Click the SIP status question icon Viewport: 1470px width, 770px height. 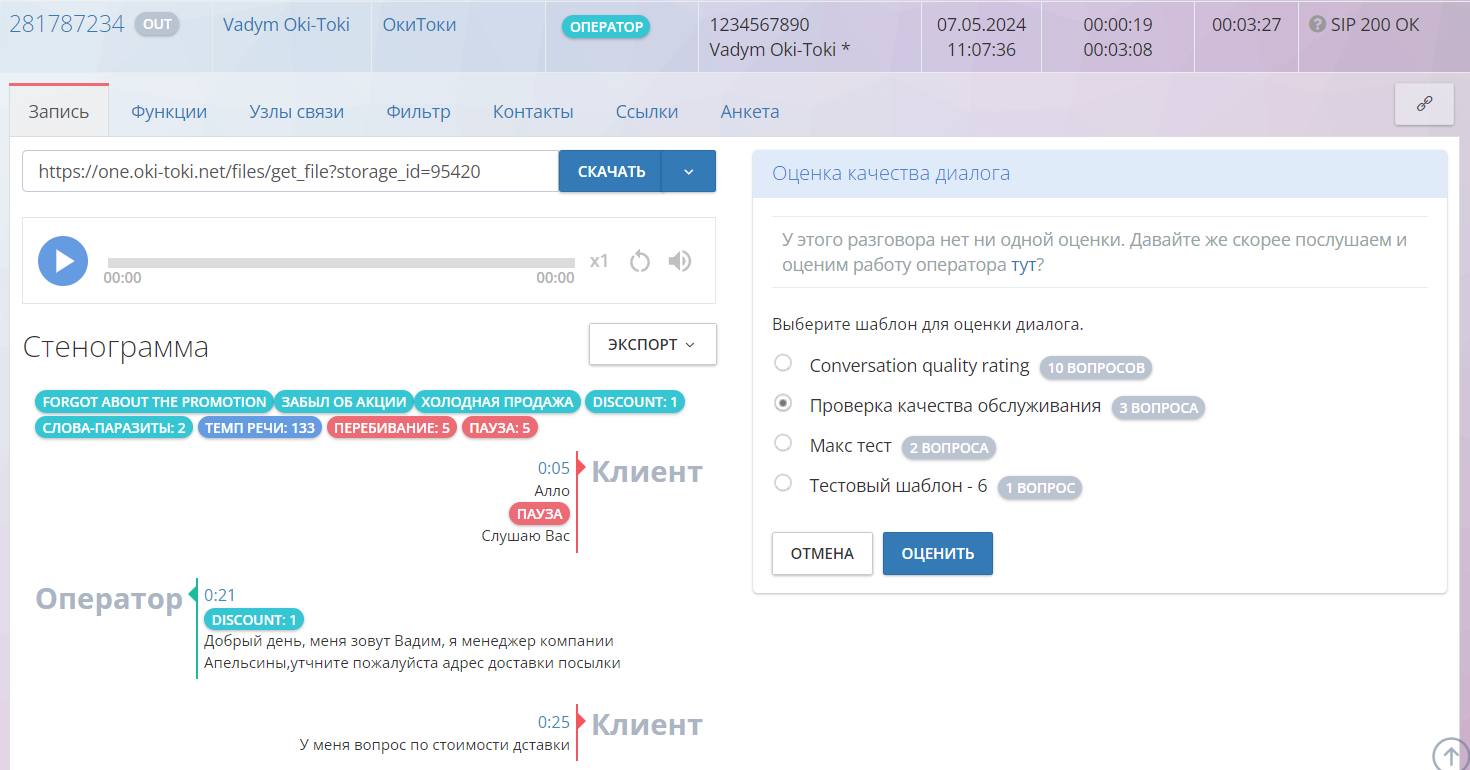tap(1317, 25)
